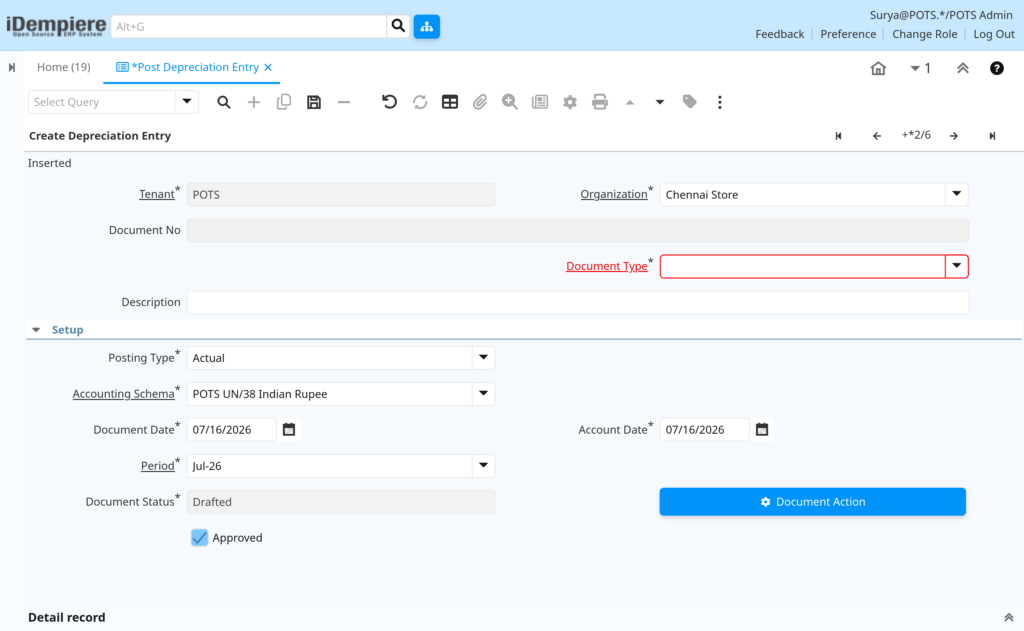The image size is (1024, 631).
Task: Print using the printer icon
Action: 600,102
